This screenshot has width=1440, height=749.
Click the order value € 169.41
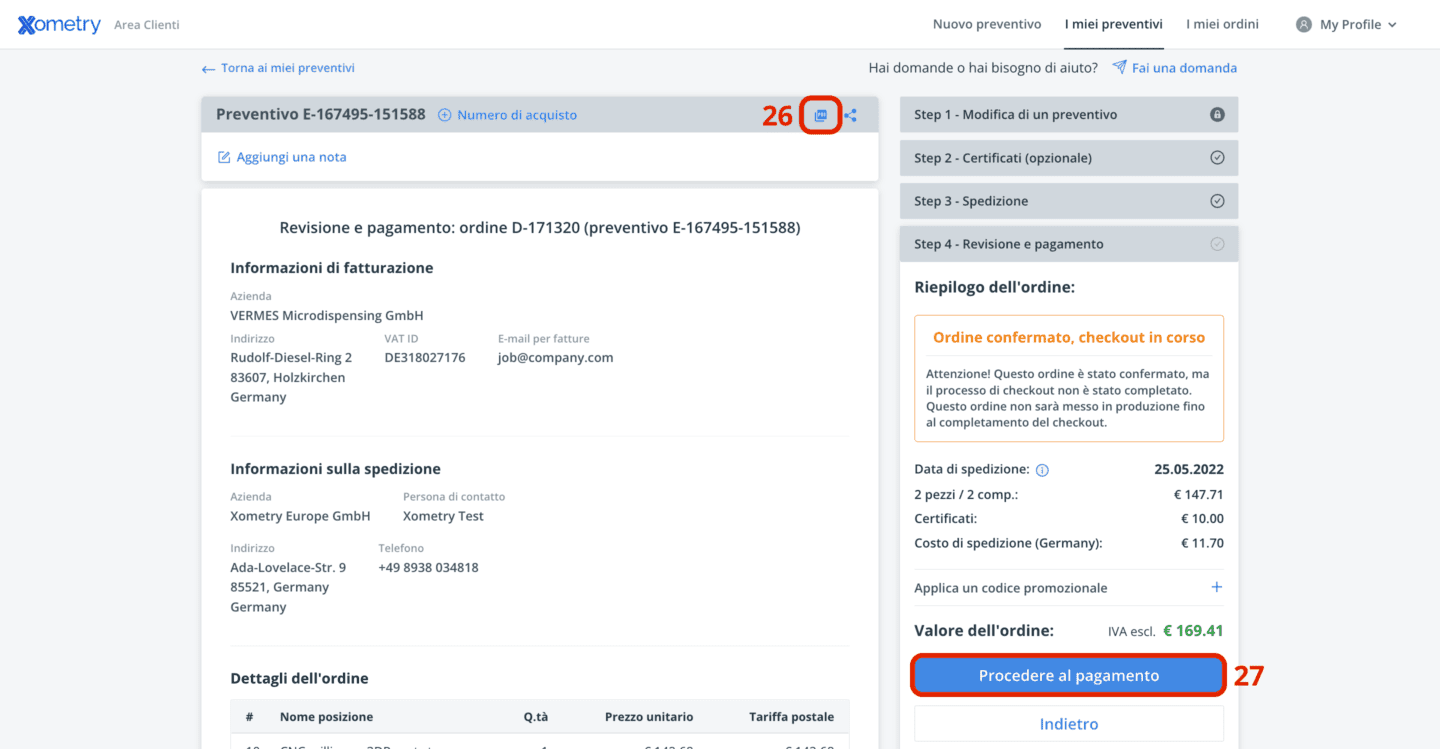click(1194, 631)
